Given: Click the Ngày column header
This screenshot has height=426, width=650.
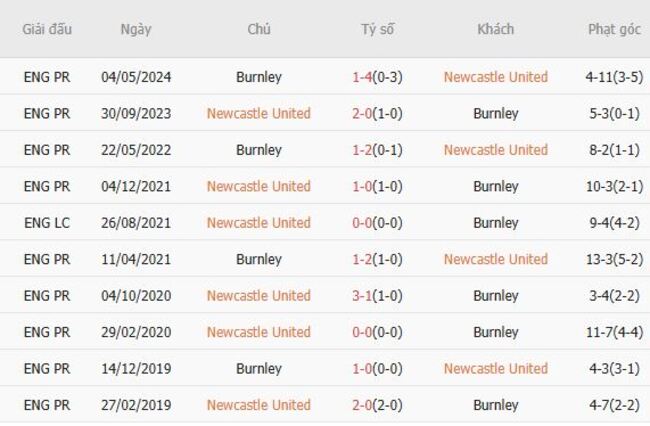Looking at the screenshot, I should (136, 29).
